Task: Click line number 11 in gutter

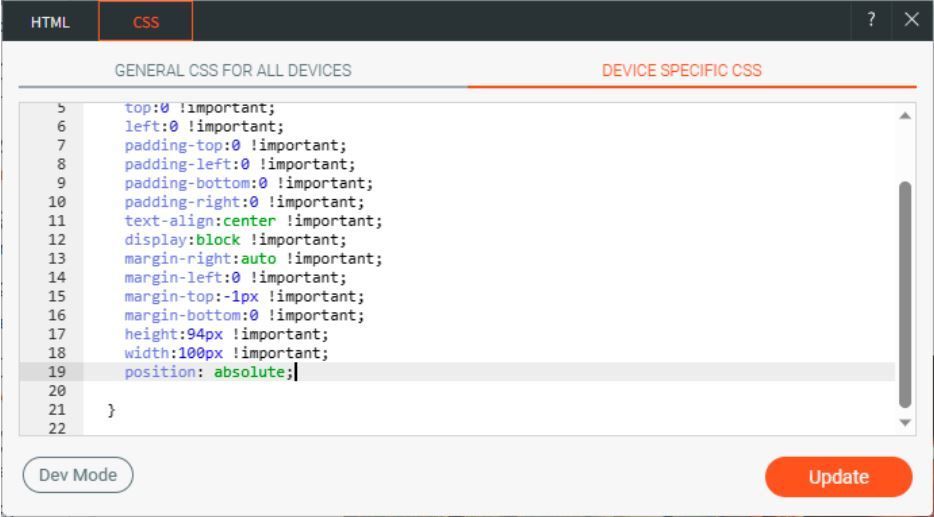Action: 56,221
